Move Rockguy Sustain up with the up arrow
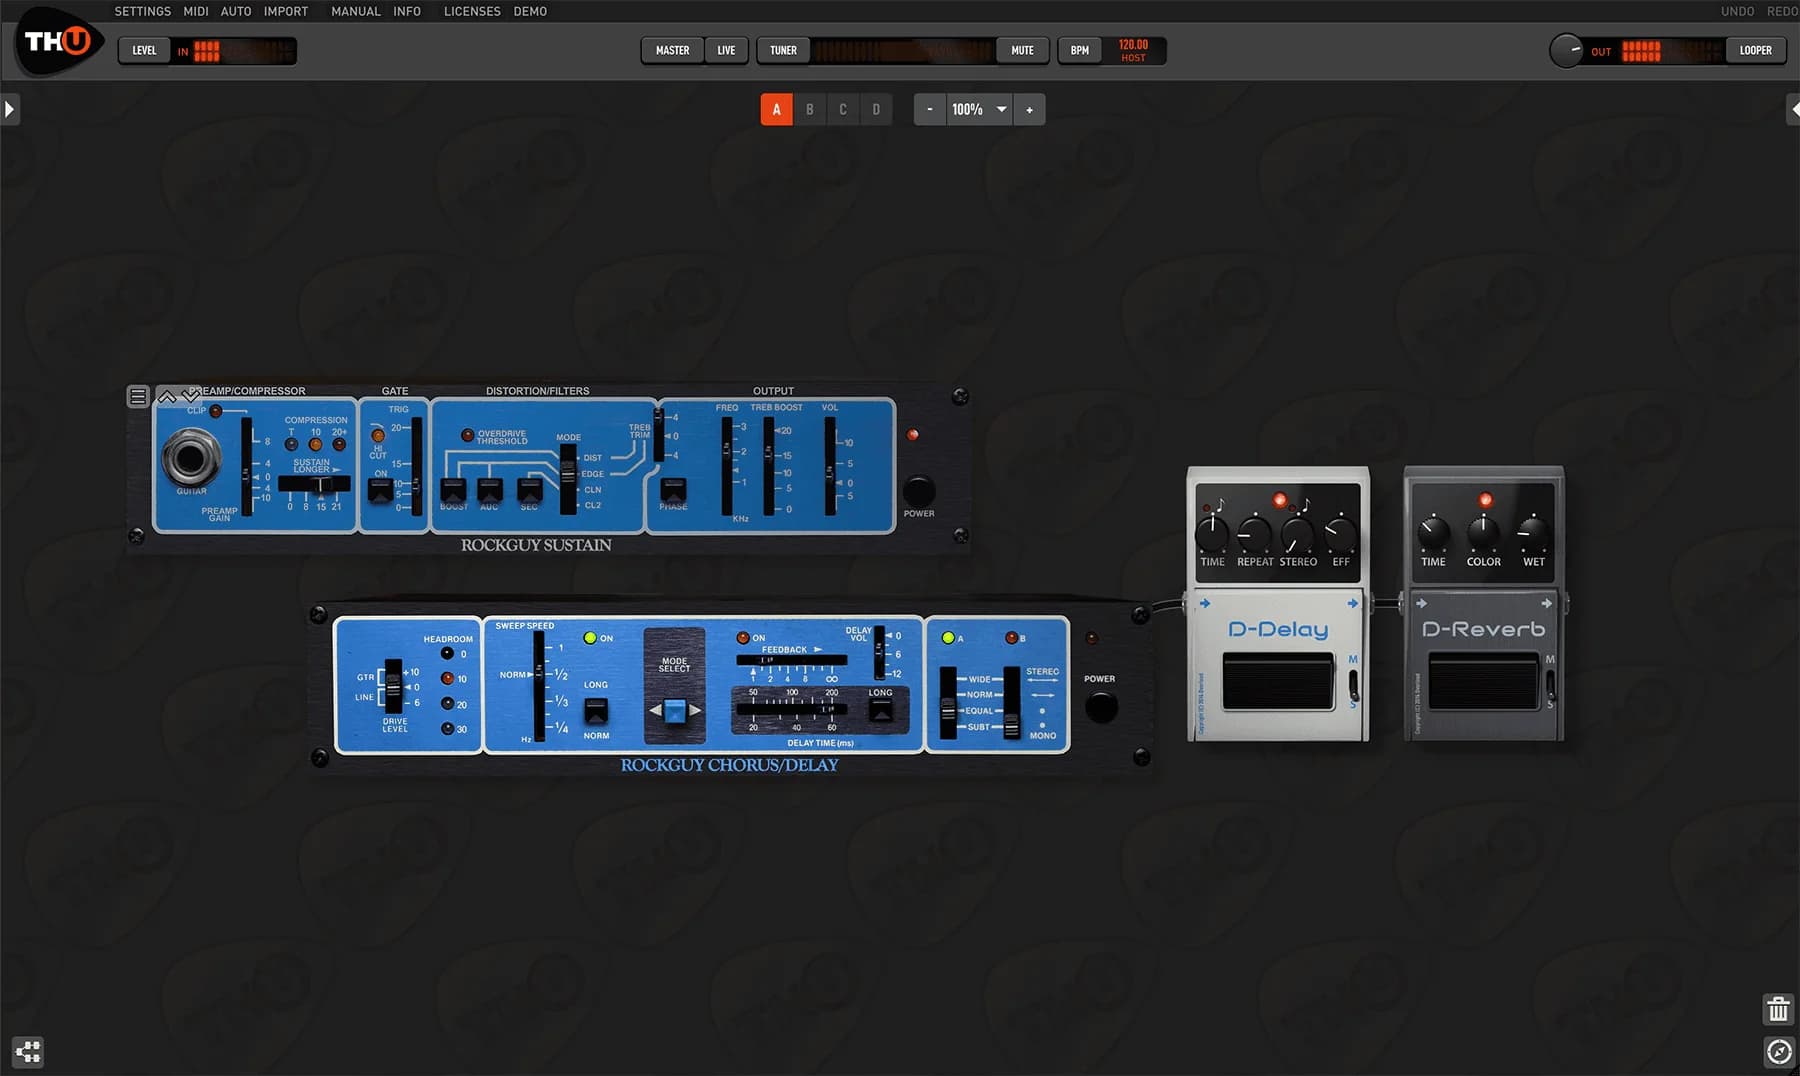The height and width of the screenshot is (1076, 1800). point(167,396)
